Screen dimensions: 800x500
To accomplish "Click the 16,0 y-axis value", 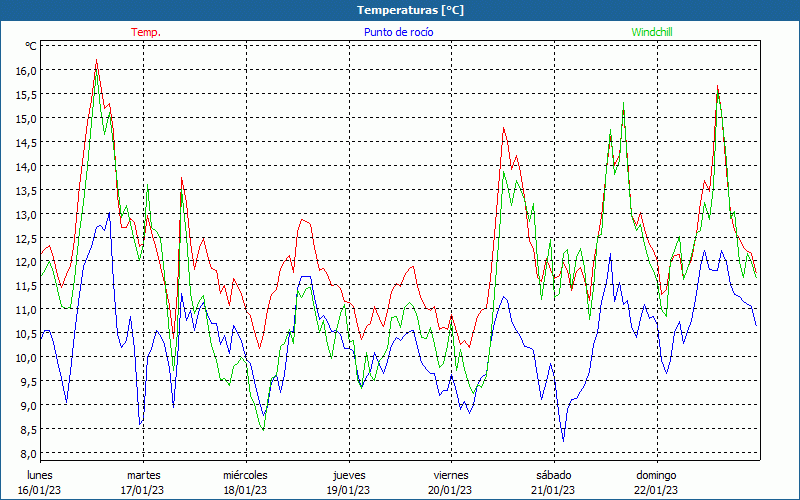I will tap(26, 70).
